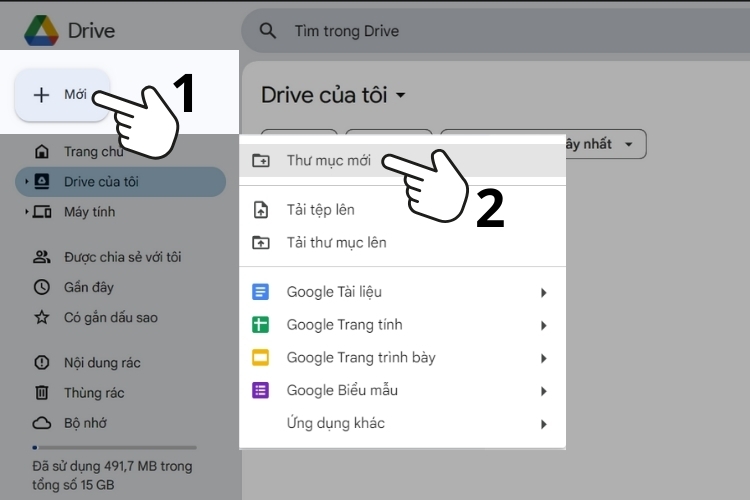750x500 pixels.
Task: Expand the Google Biểu mẫu submenu arrow
Action: (543, 391)
